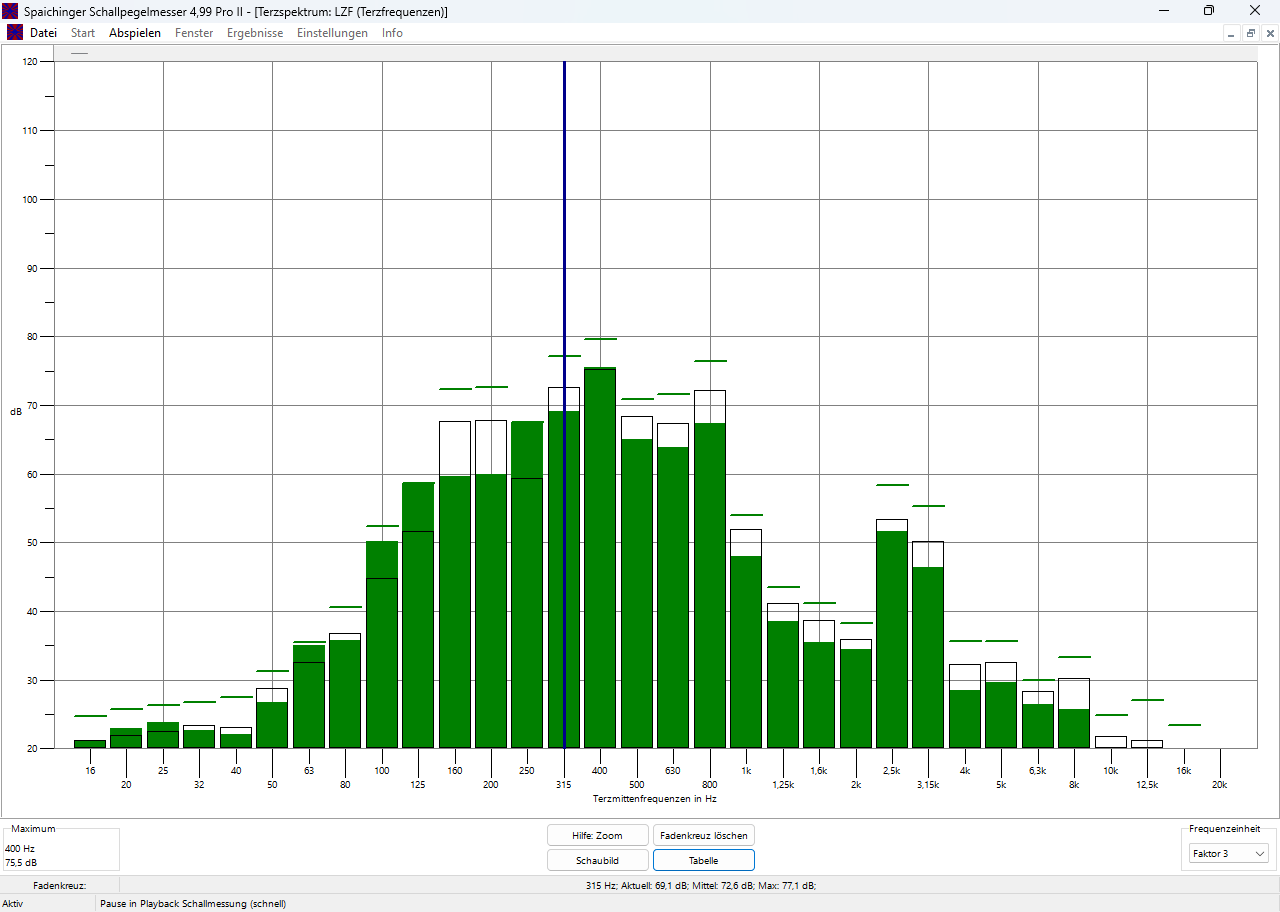Screen dimensions: 1280x912
Task: Open the Ergebnisse menu
Action: pos(255,33)
